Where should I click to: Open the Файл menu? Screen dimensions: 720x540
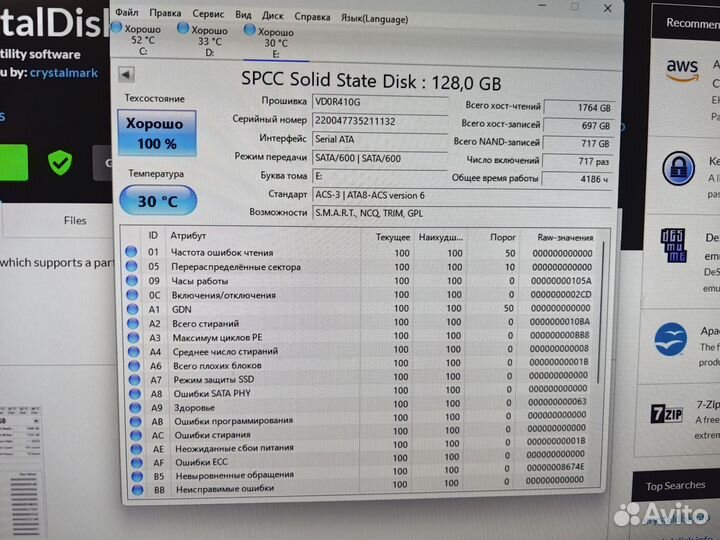click(127, 11)
